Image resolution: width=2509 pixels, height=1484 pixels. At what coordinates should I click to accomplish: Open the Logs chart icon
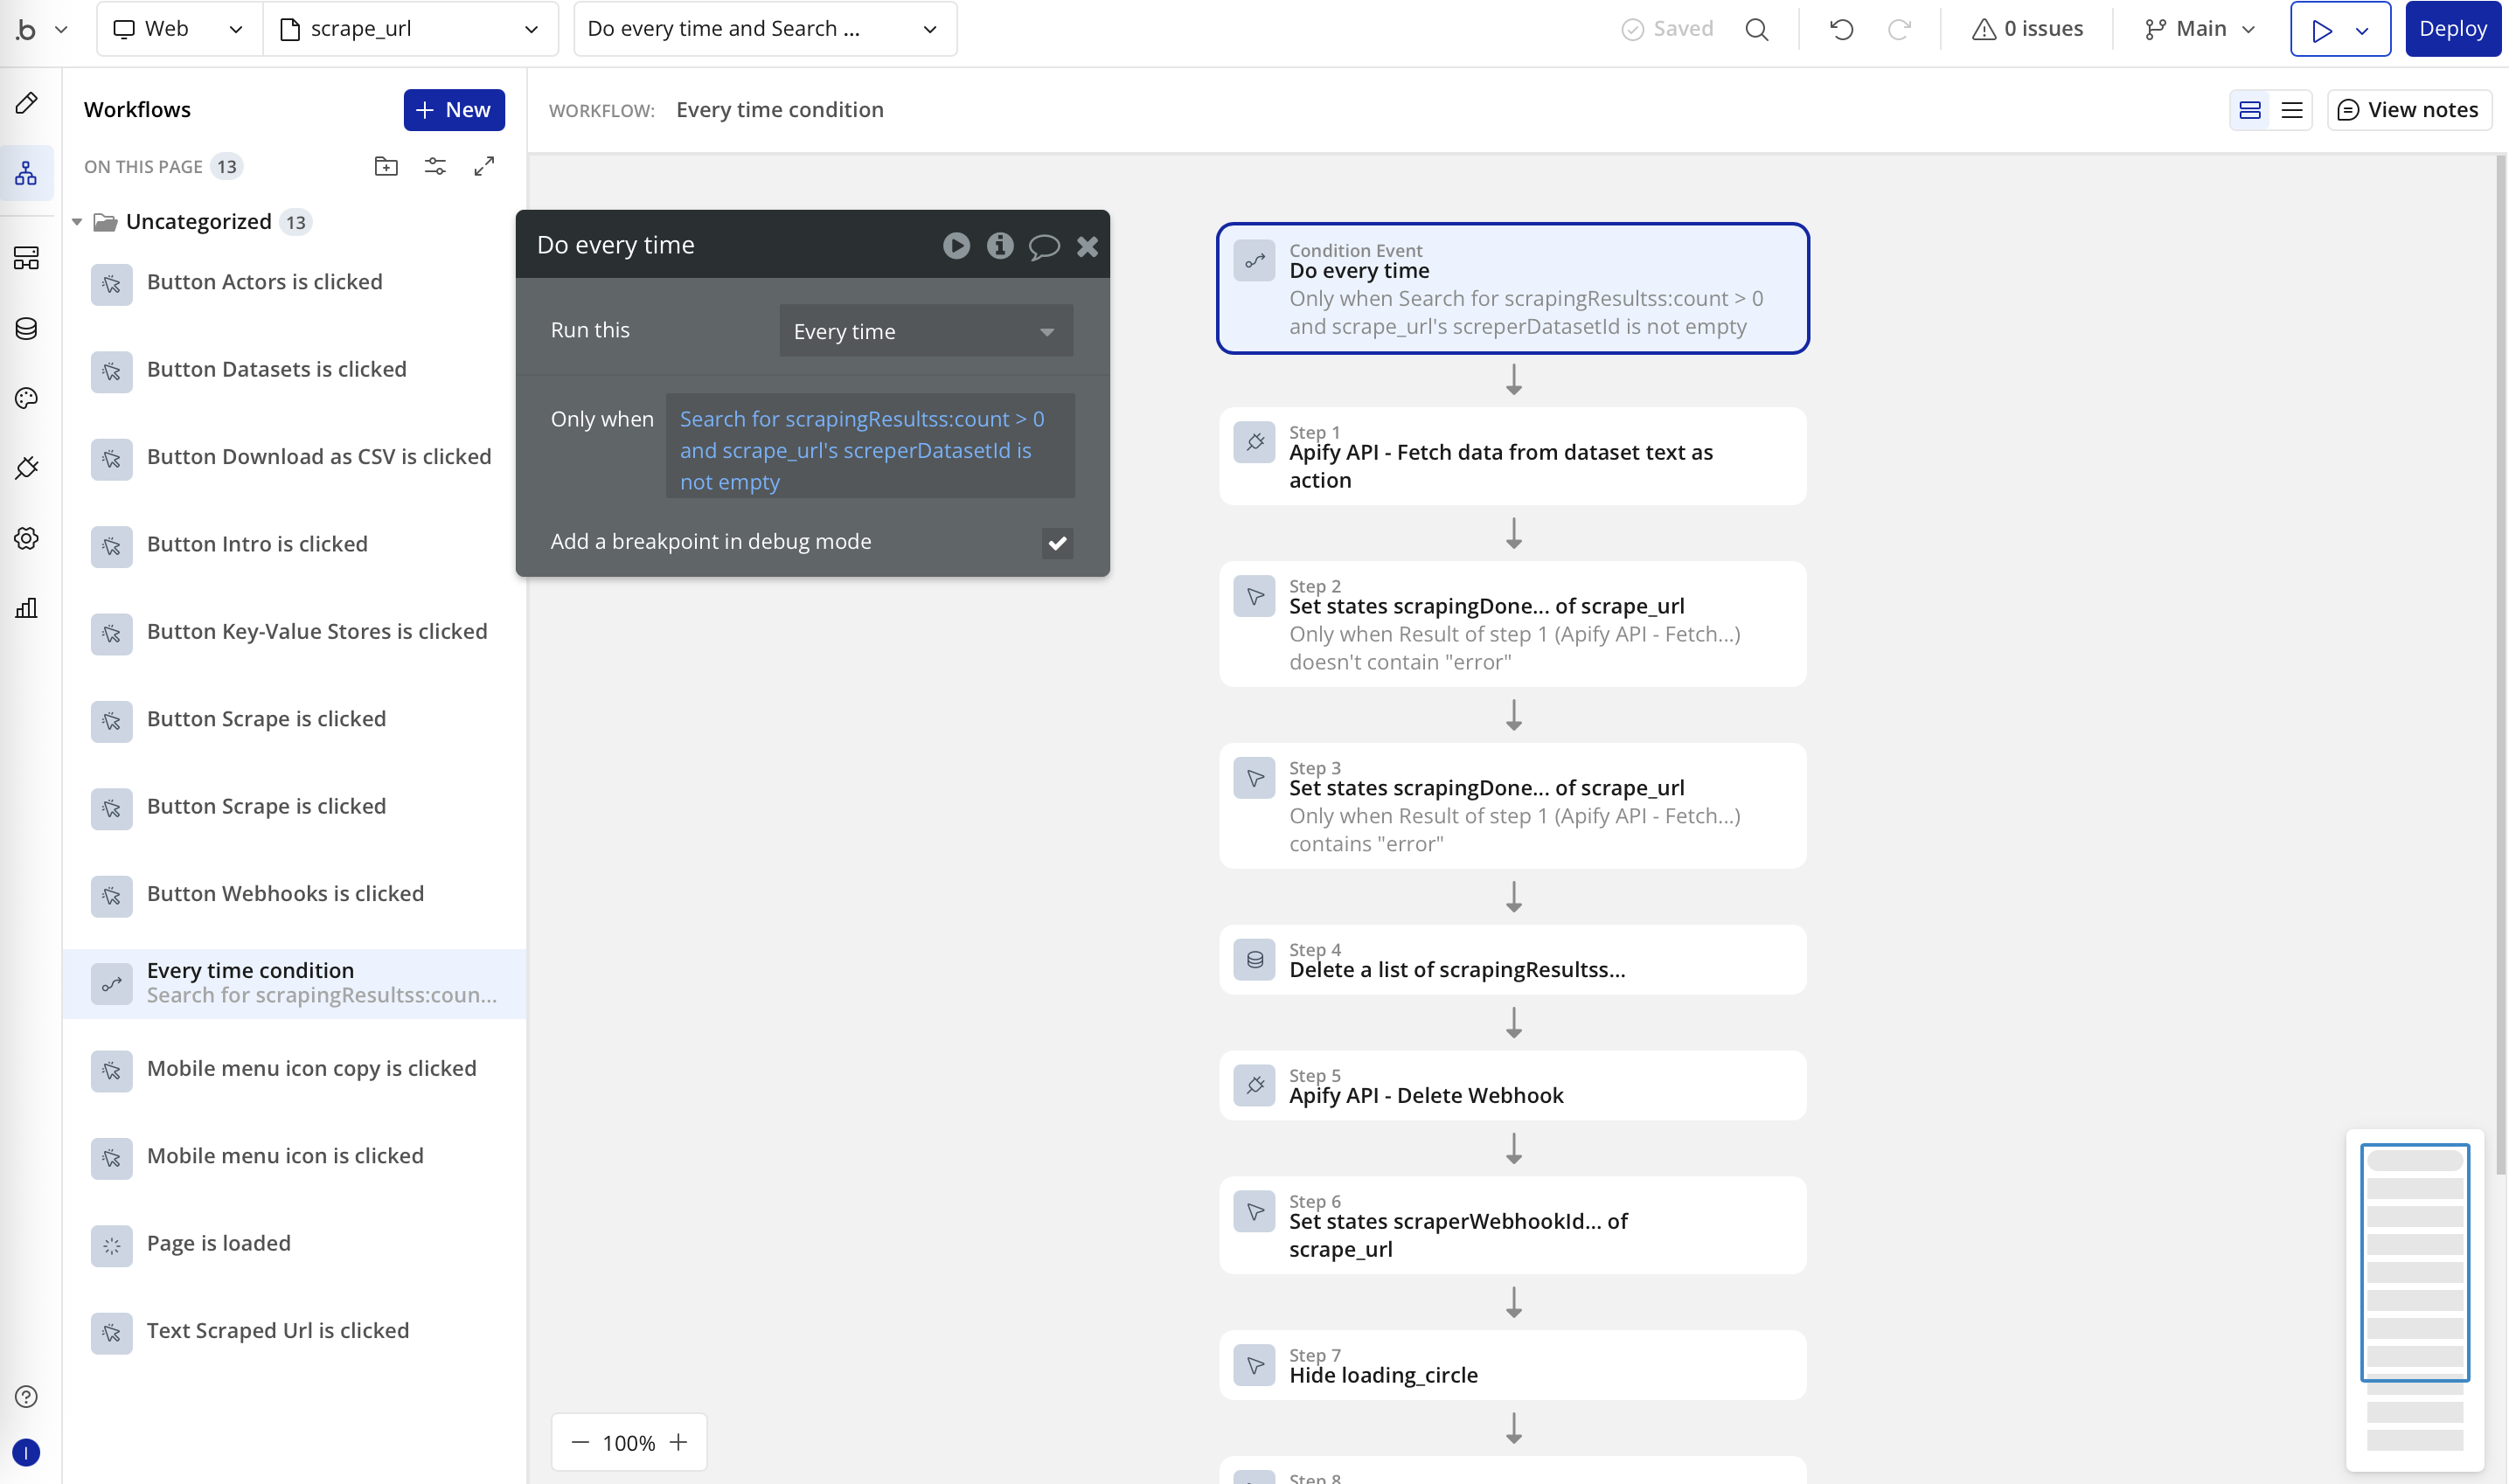coord(27,608)
